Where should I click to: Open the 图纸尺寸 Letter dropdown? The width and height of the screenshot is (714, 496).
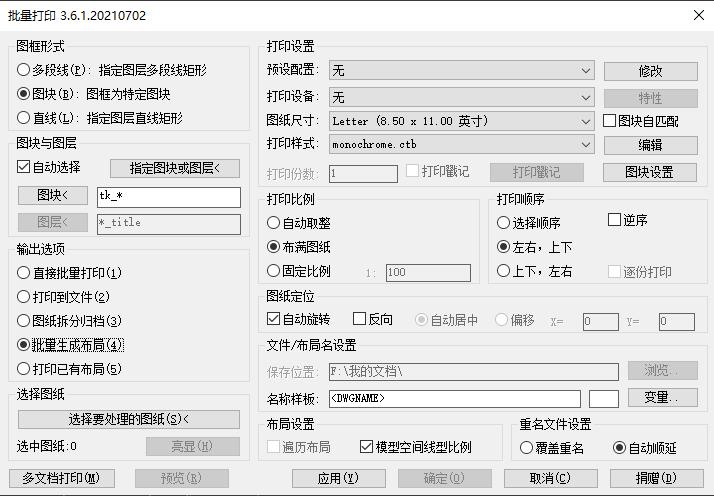click(x=461, y=121)
